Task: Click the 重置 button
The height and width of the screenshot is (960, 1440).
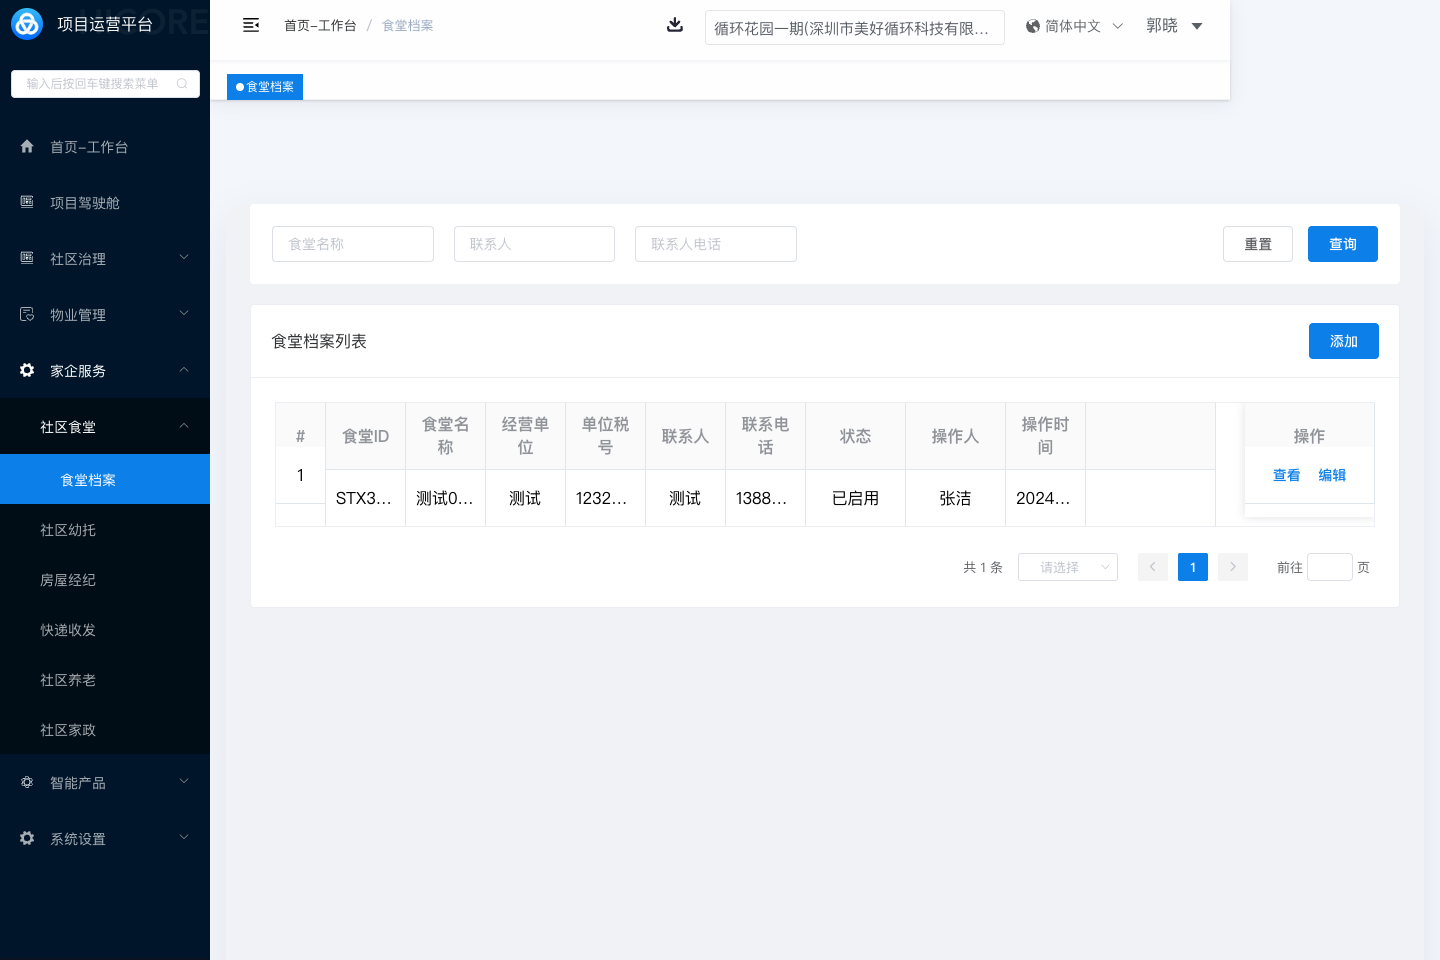Action: (1257, 244)
